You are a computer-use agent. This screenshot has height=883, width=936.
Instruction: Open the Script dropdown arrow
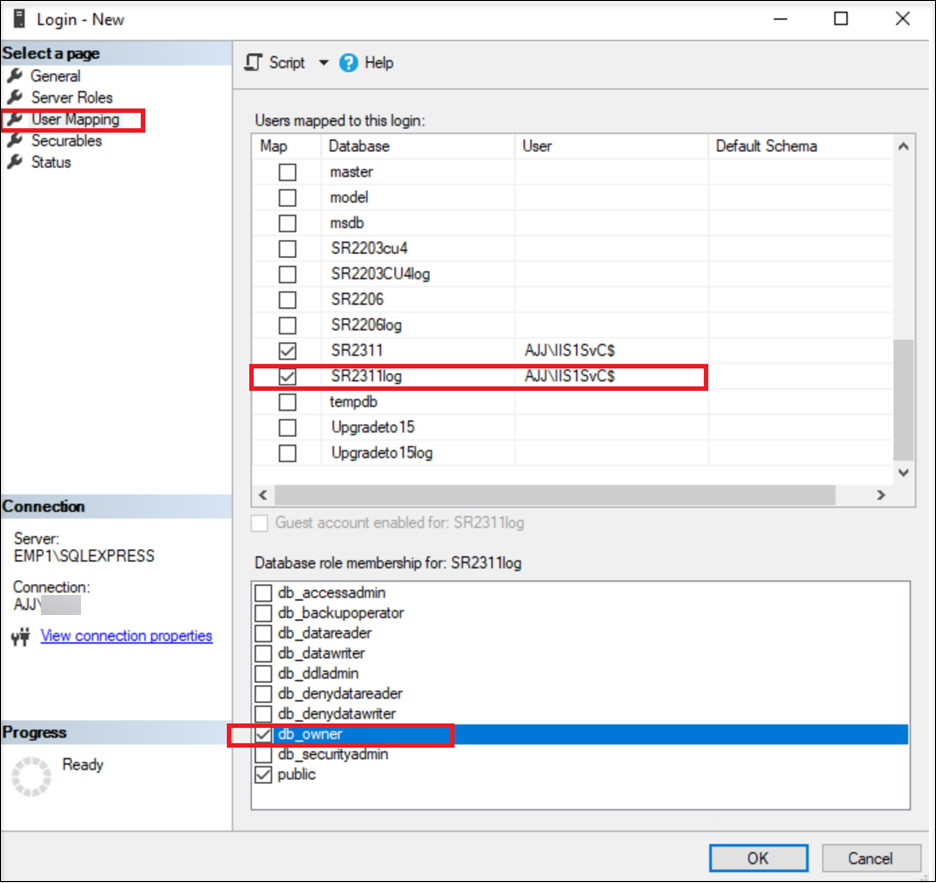point(324,62)
